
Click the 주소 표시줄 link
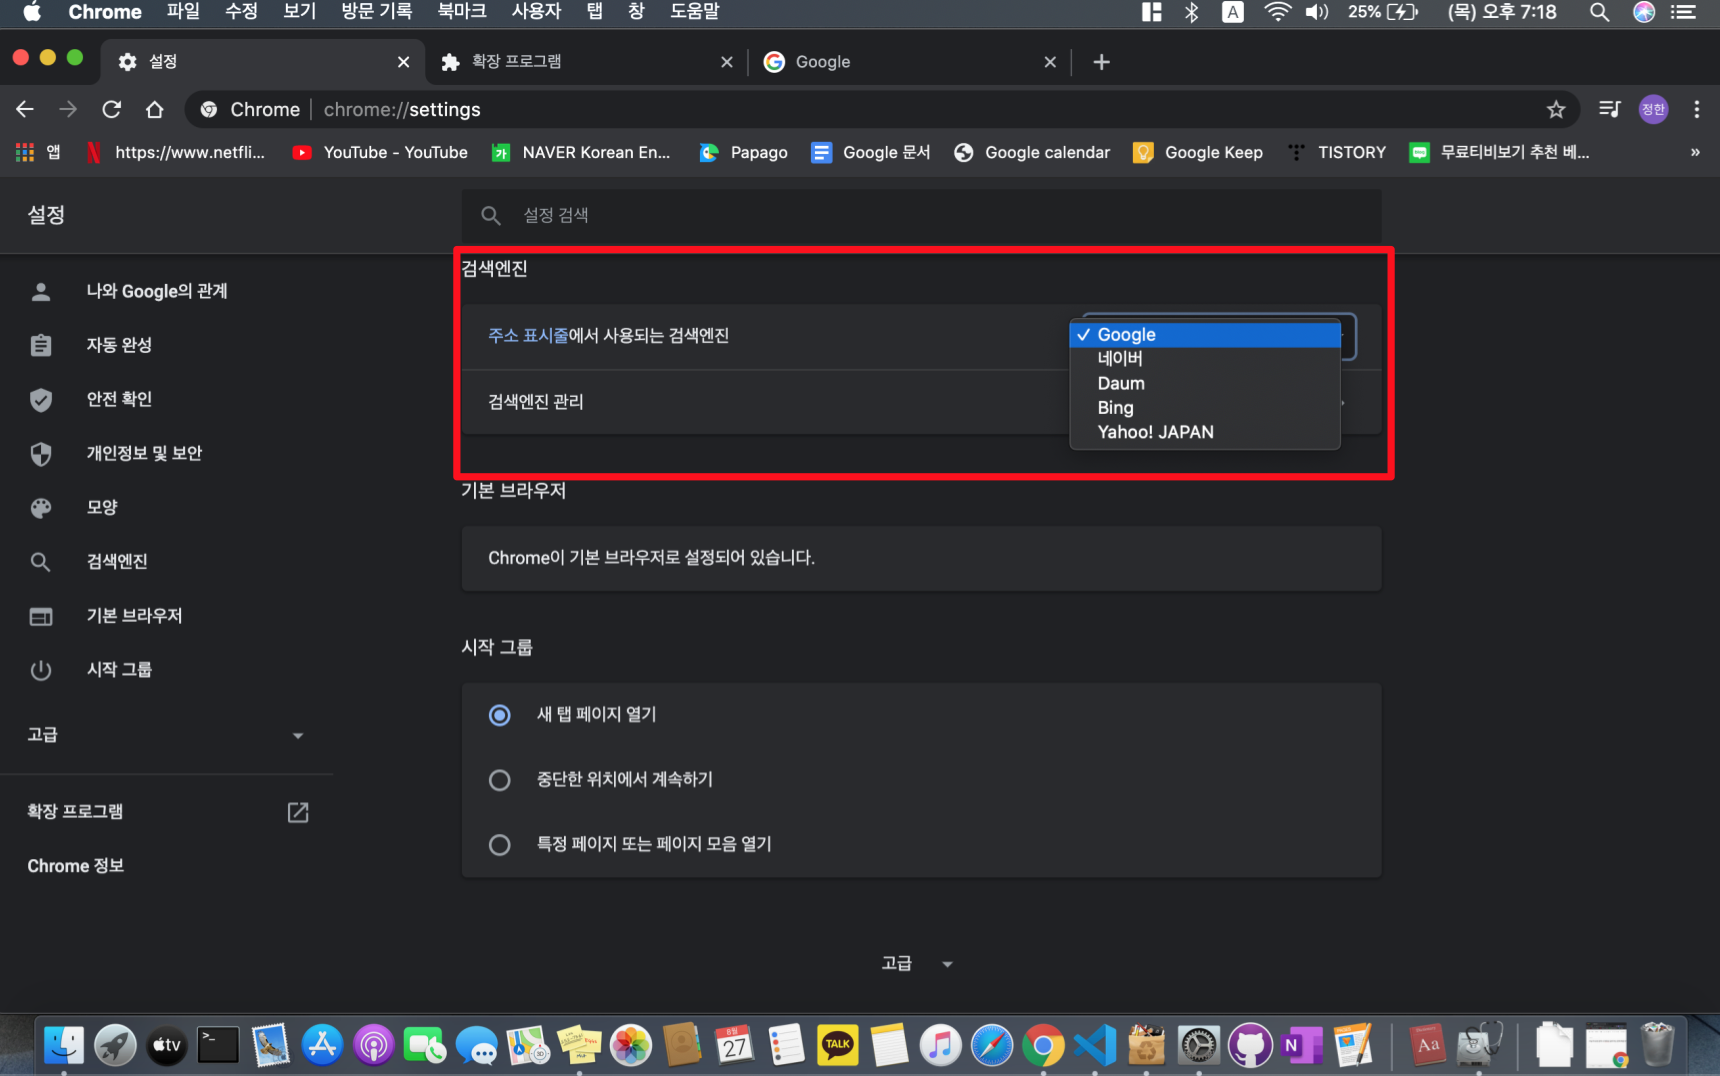528,335
